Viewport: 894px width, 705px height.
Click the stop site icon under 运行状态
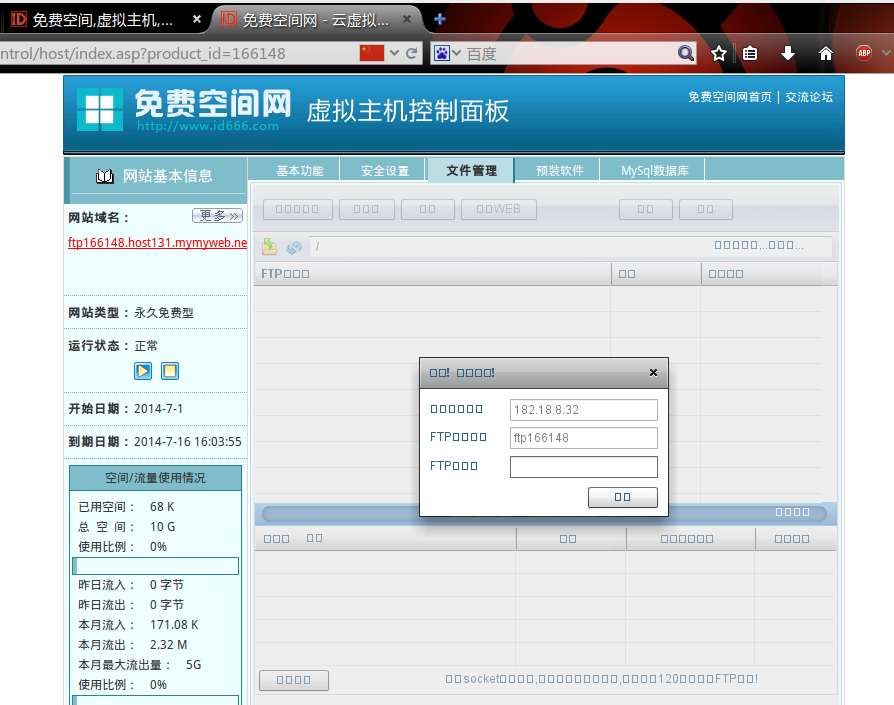tap(170, 371)
